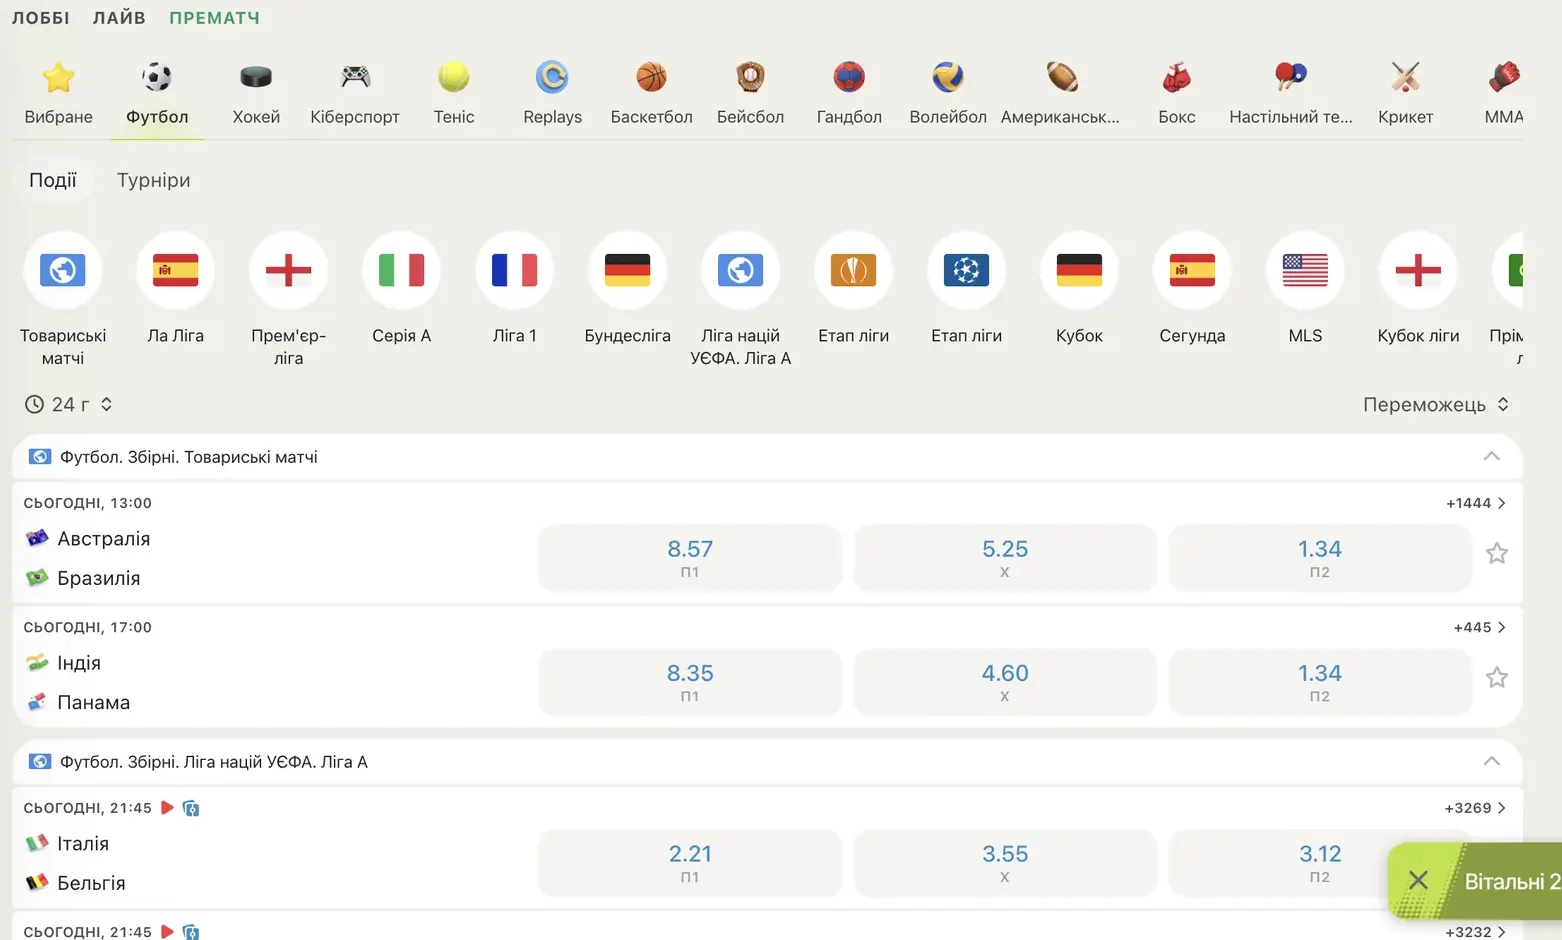Open +1444 more markets link
Screen dimensions: 1562x940
click(1476, 503)
